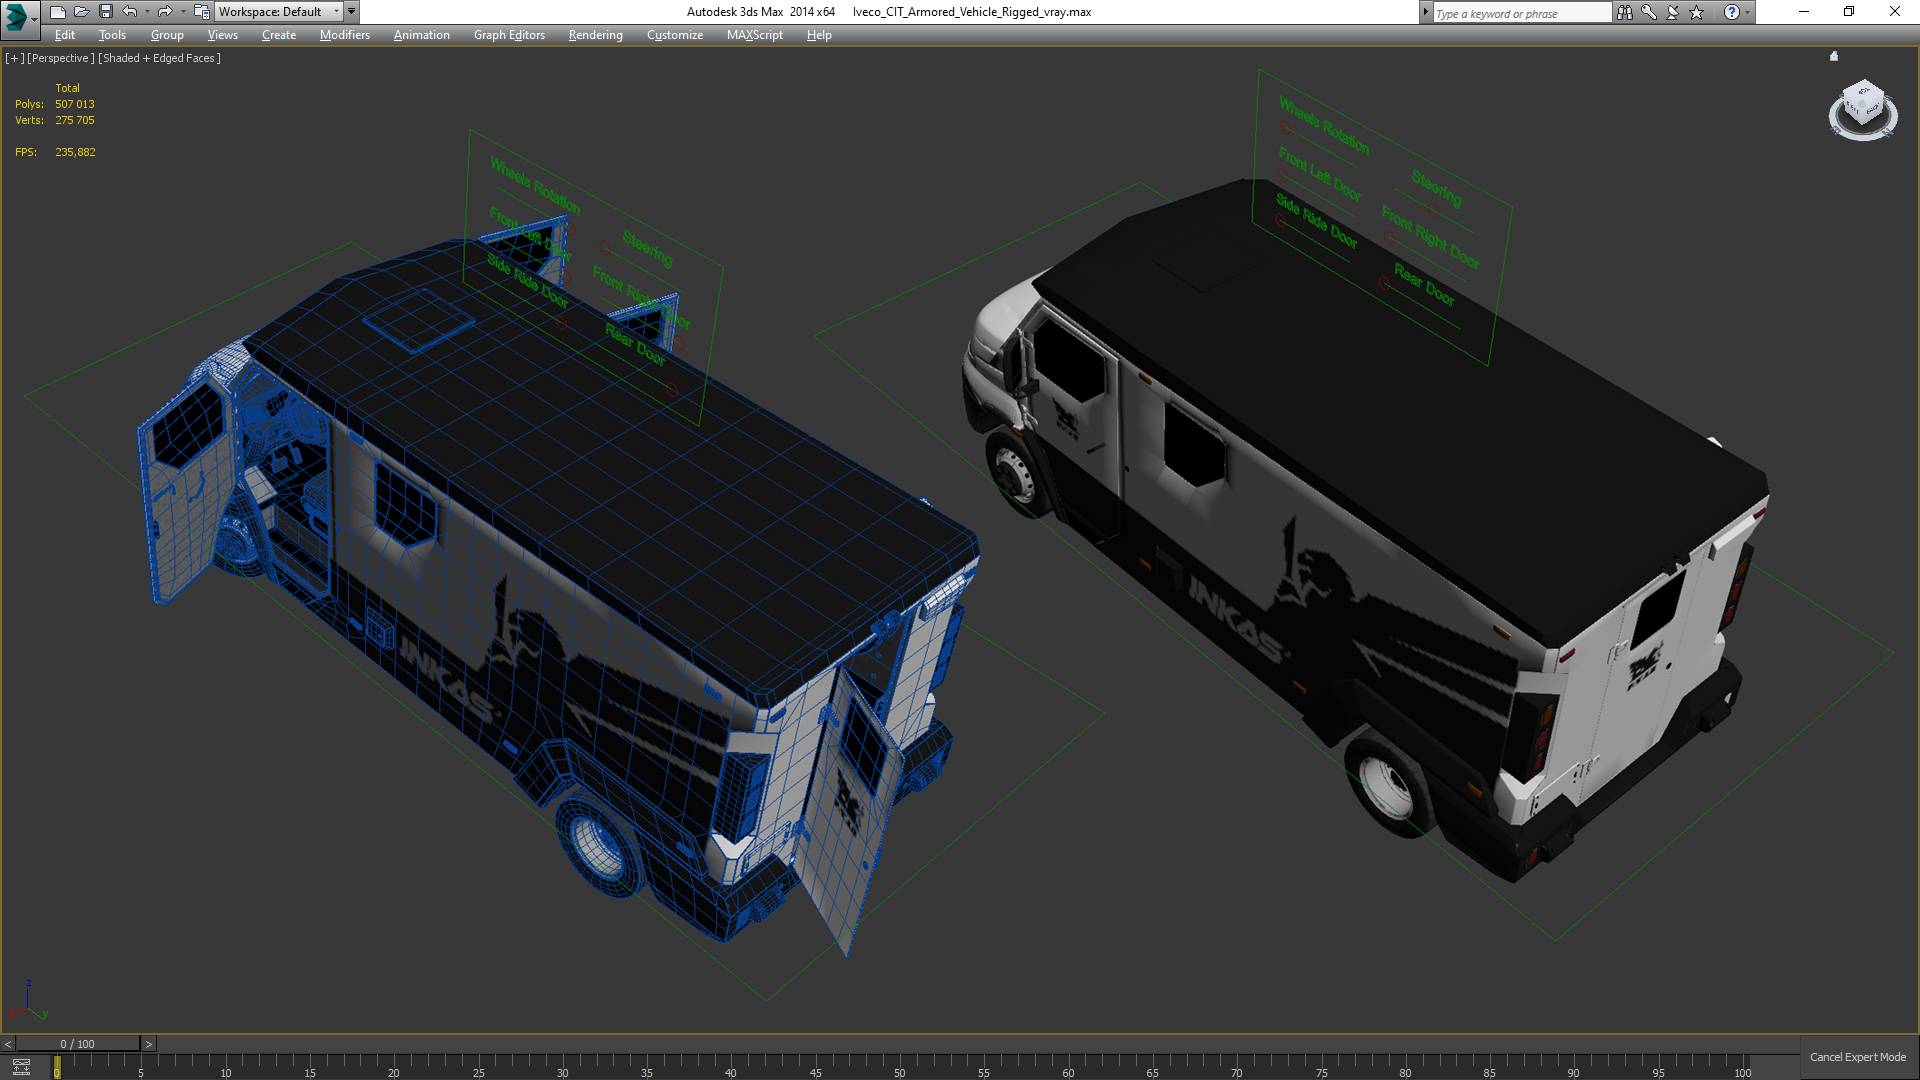The height and width of the screenshot is (1080, 1920).
Task: Click the Polys count 507 013
Action: pyautogui.click(x=75, y=104)
